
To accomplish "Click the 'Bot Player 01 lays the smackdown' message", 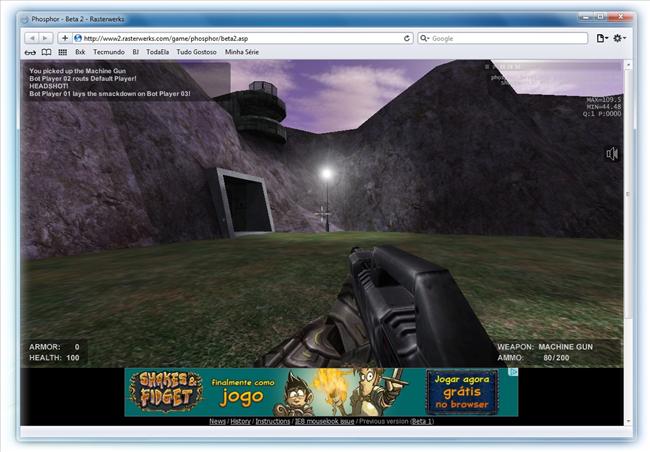I will point(110,94).
